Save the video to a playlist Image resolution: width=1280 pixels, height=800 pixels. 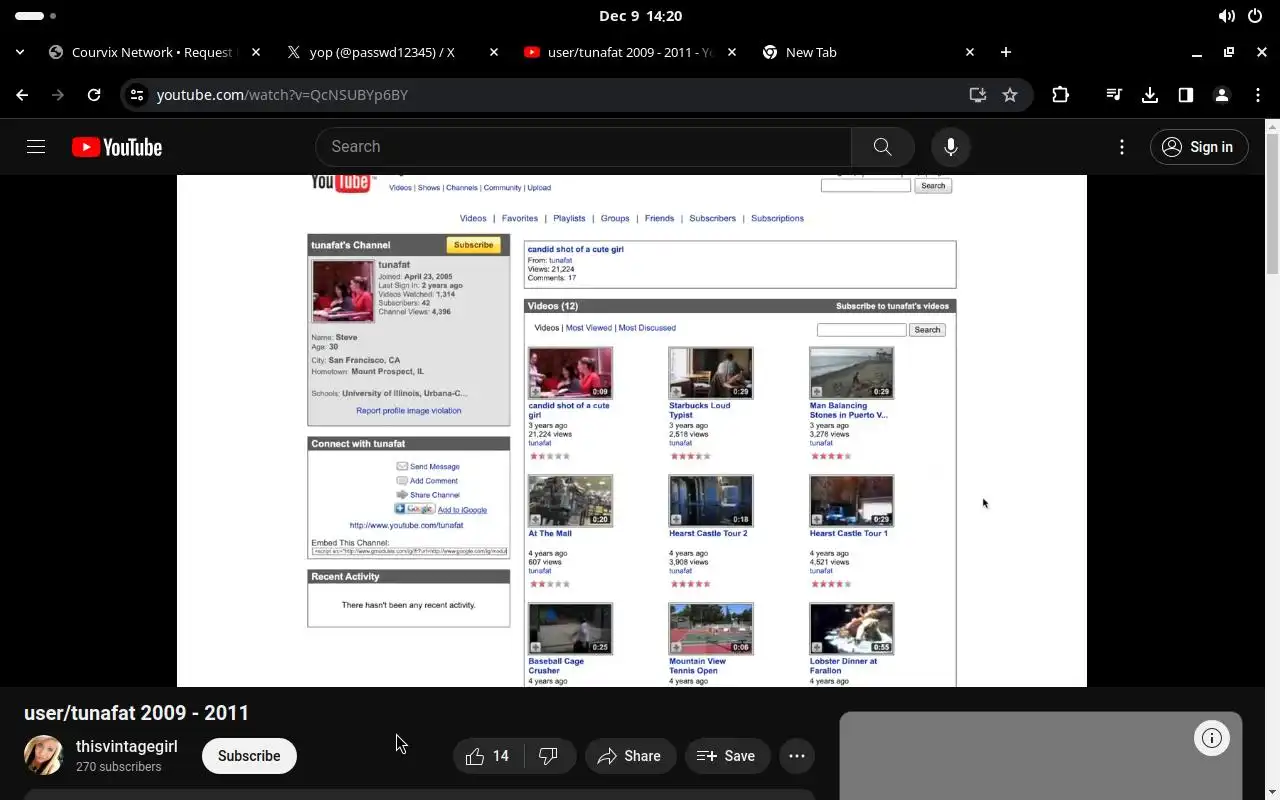pyautogui.click(x=727, y=756)
